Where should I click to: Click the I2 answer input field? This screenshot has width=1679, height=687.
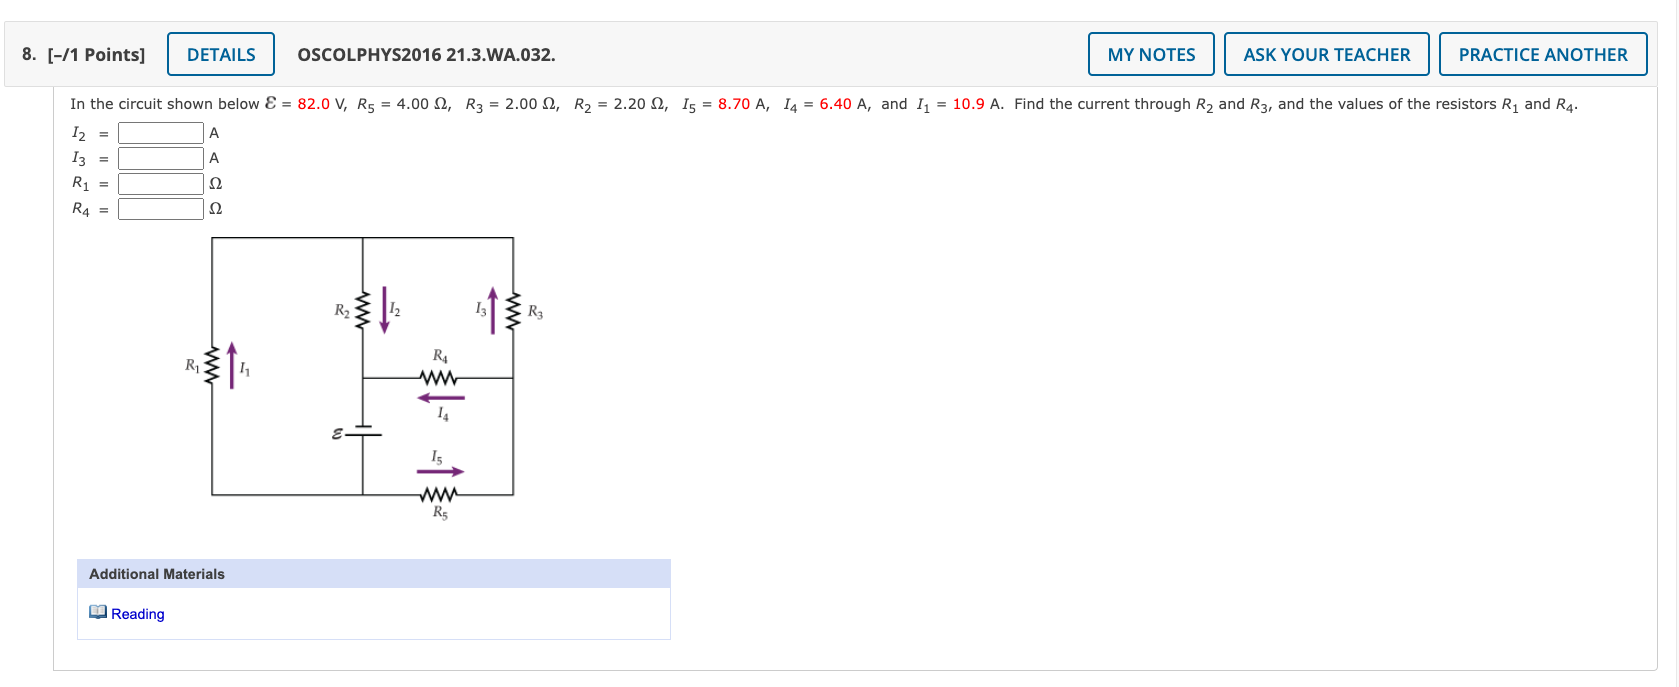tap(160, 131)
